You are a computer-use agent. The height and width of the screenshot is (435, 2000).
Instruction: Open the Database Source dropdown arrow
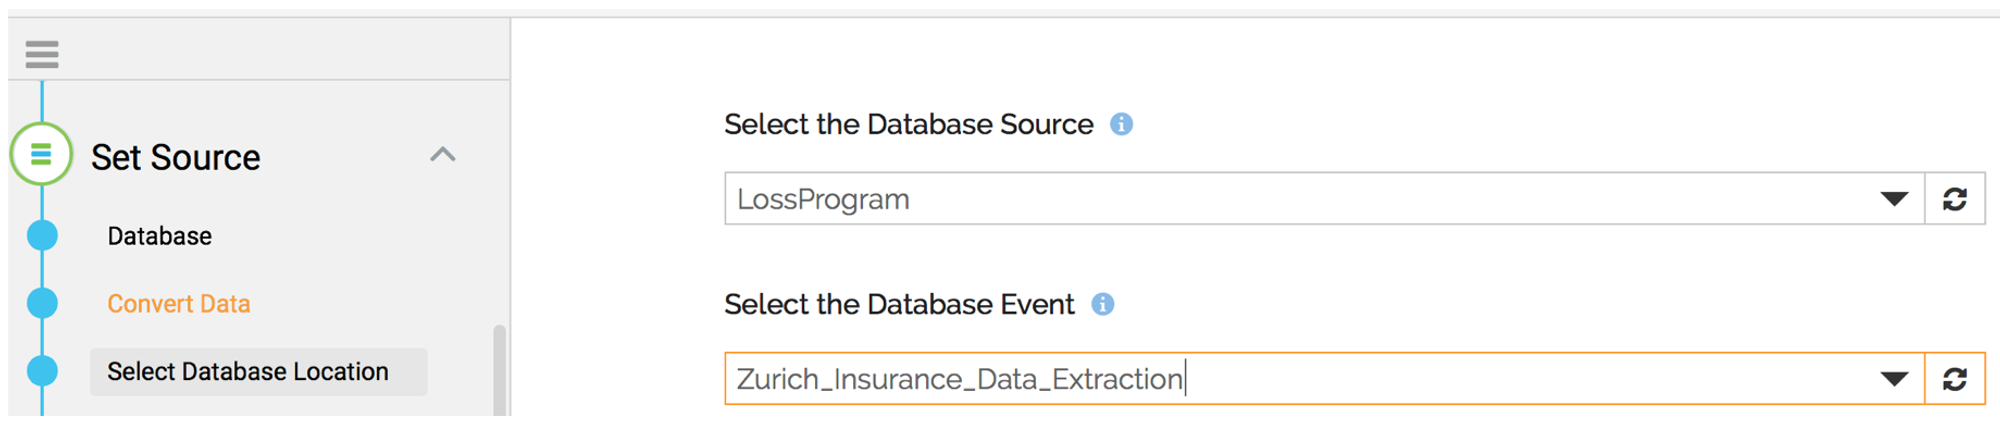(1893, 199)
